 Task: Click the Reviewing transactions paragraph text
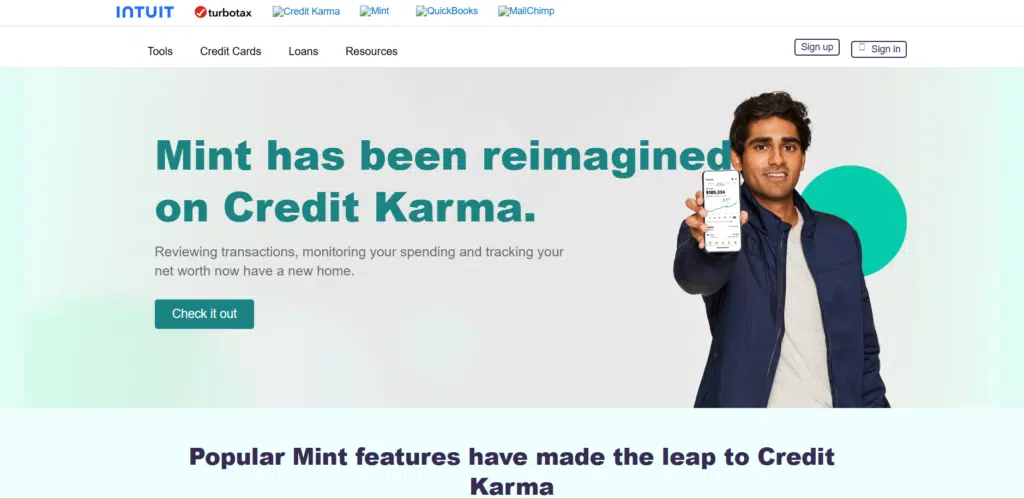point(359,261)
